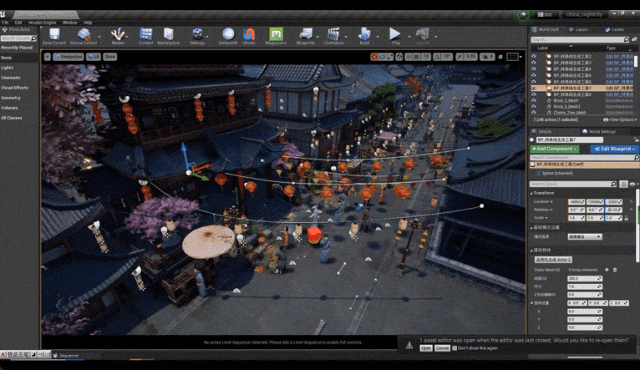Screen dimensions: 640x370
Task: Open the File menu
Action: pos(5,22)
